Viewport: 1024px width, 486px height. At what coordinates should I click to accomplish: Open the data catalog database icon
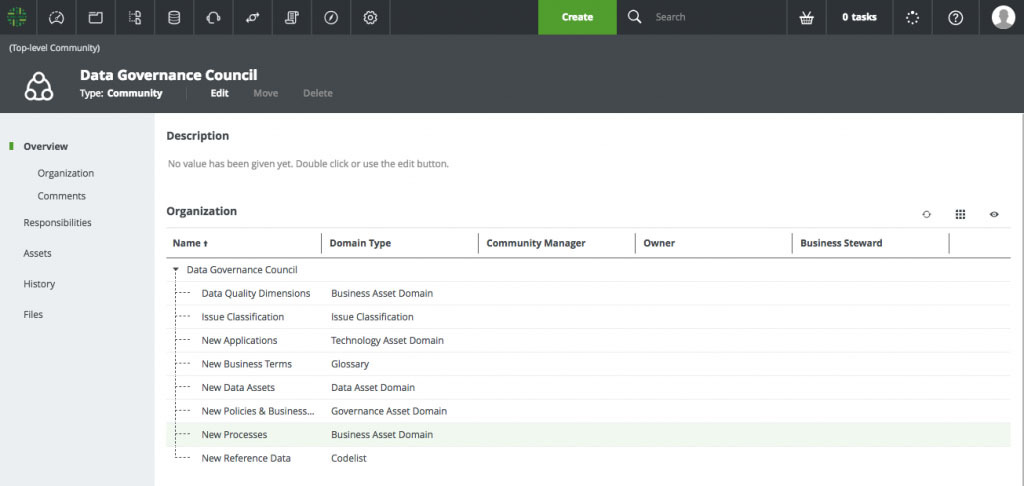pyautogui.click(x=174, y=18)
